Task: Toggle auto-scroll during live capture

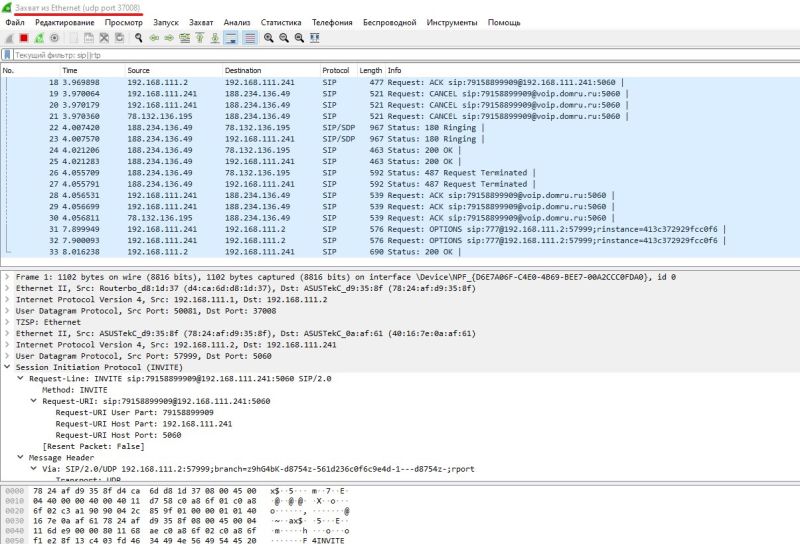Action: (231, 38)
